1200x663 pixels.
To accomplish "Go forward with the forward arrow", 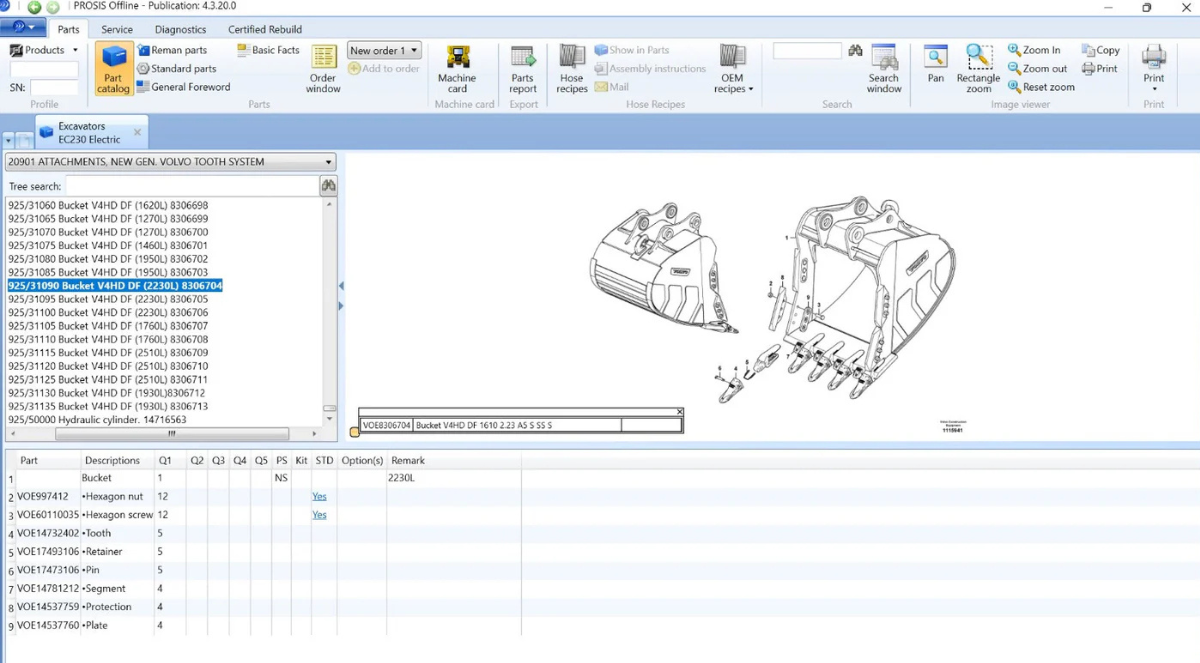I will point(52,7).
